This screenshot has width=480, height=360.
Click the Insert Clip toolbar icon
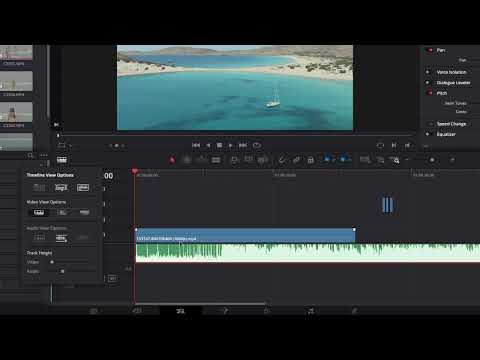pos(235,160)
